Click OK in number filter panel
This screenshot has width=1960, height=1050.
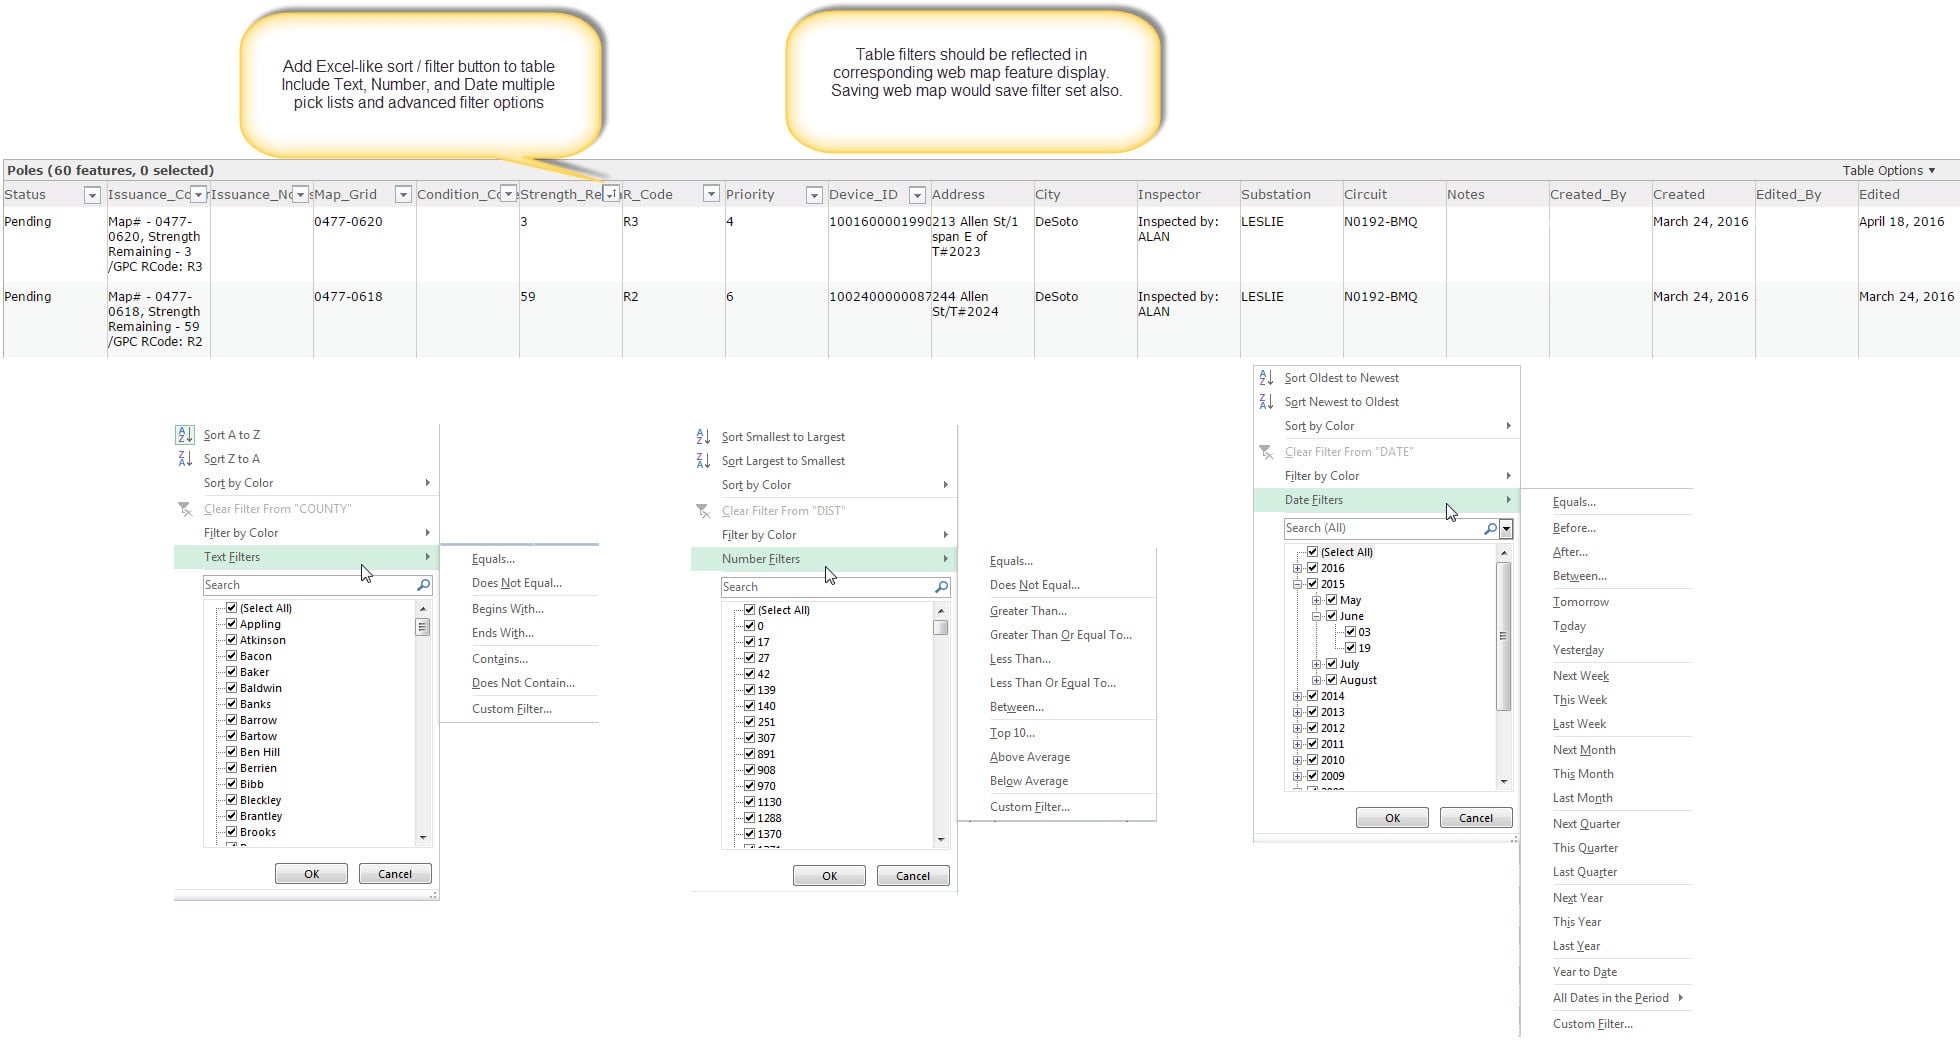pos(829,876)
